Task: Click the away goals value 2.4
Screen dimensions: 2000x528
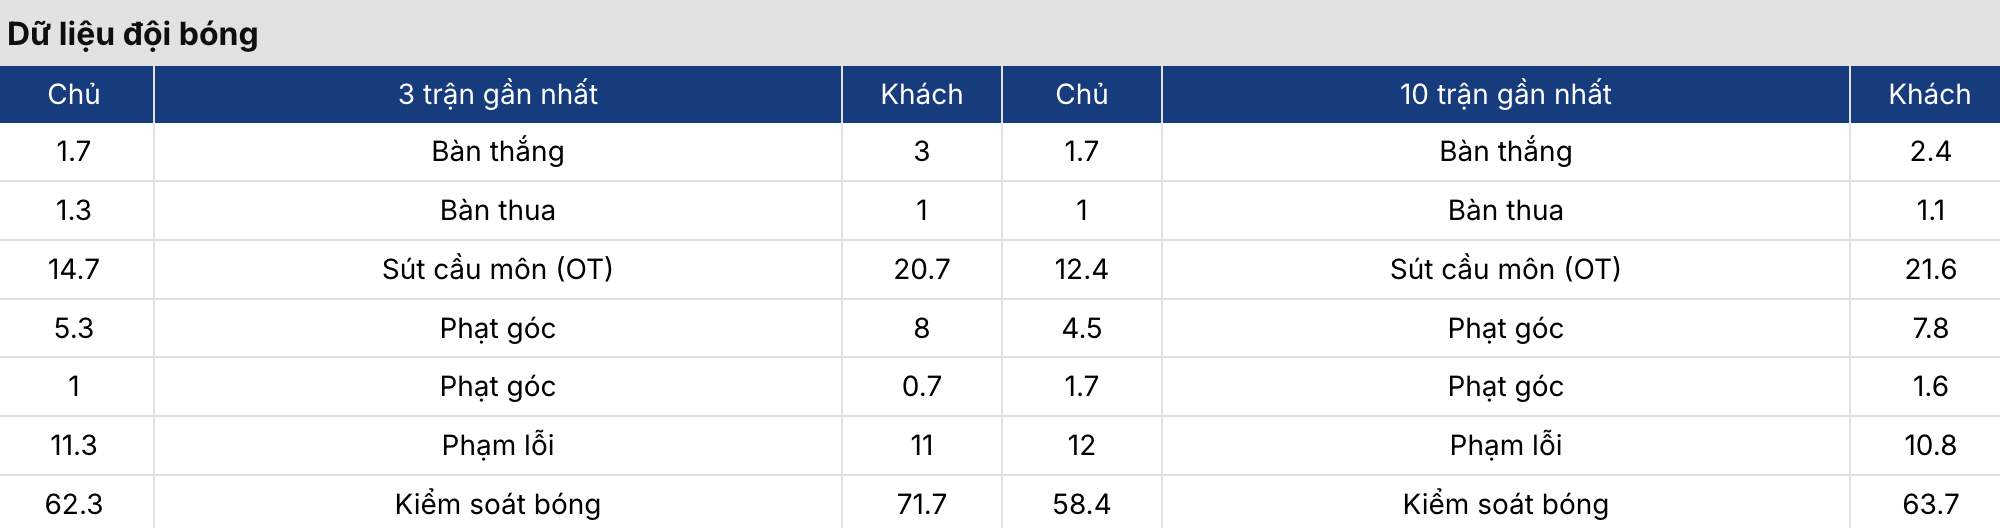Action: coord(1930,151)
